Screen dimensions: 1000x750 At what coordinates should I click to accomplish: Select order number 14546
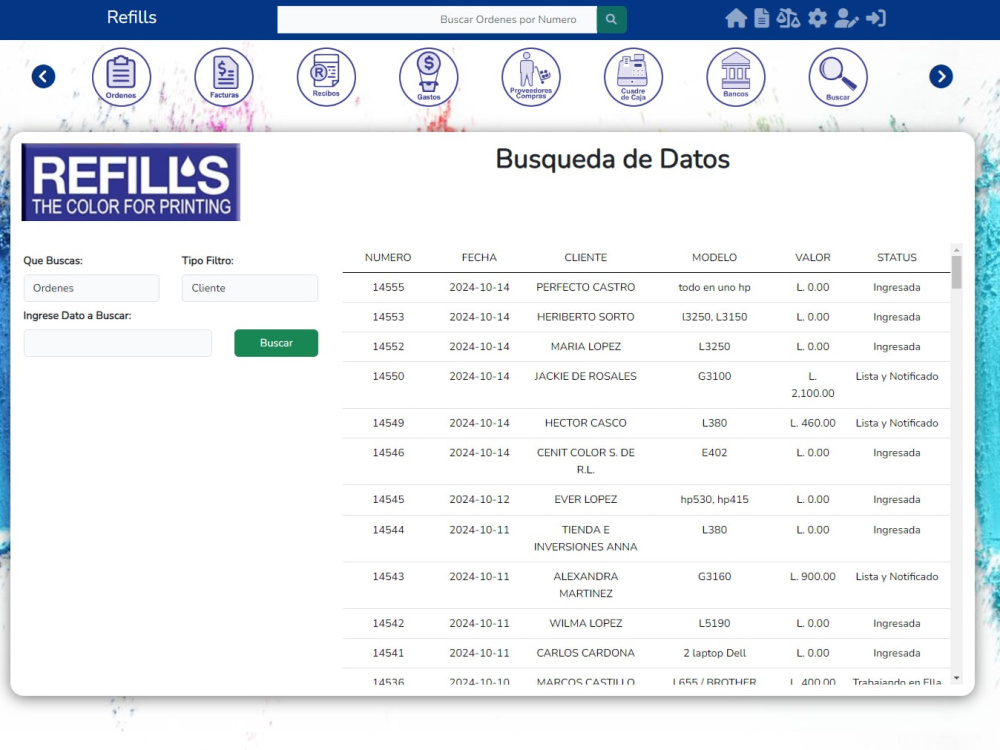coord(388,453)
